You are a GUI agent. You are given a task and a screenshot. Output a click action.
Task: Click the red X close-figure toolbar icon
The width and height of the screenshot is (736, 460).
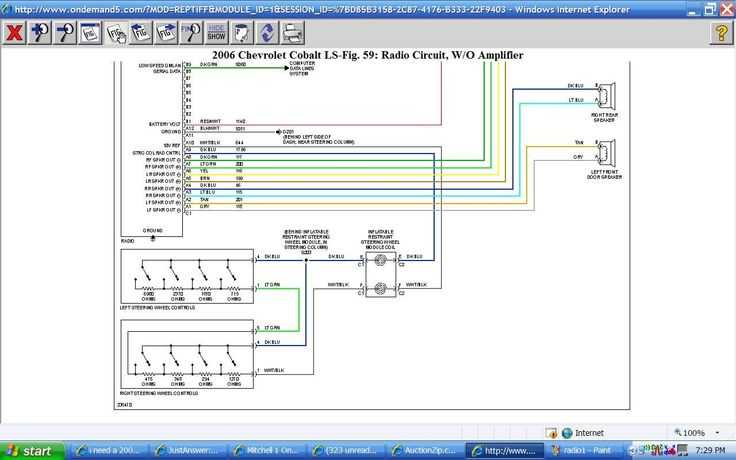click(x=15, y=33)
